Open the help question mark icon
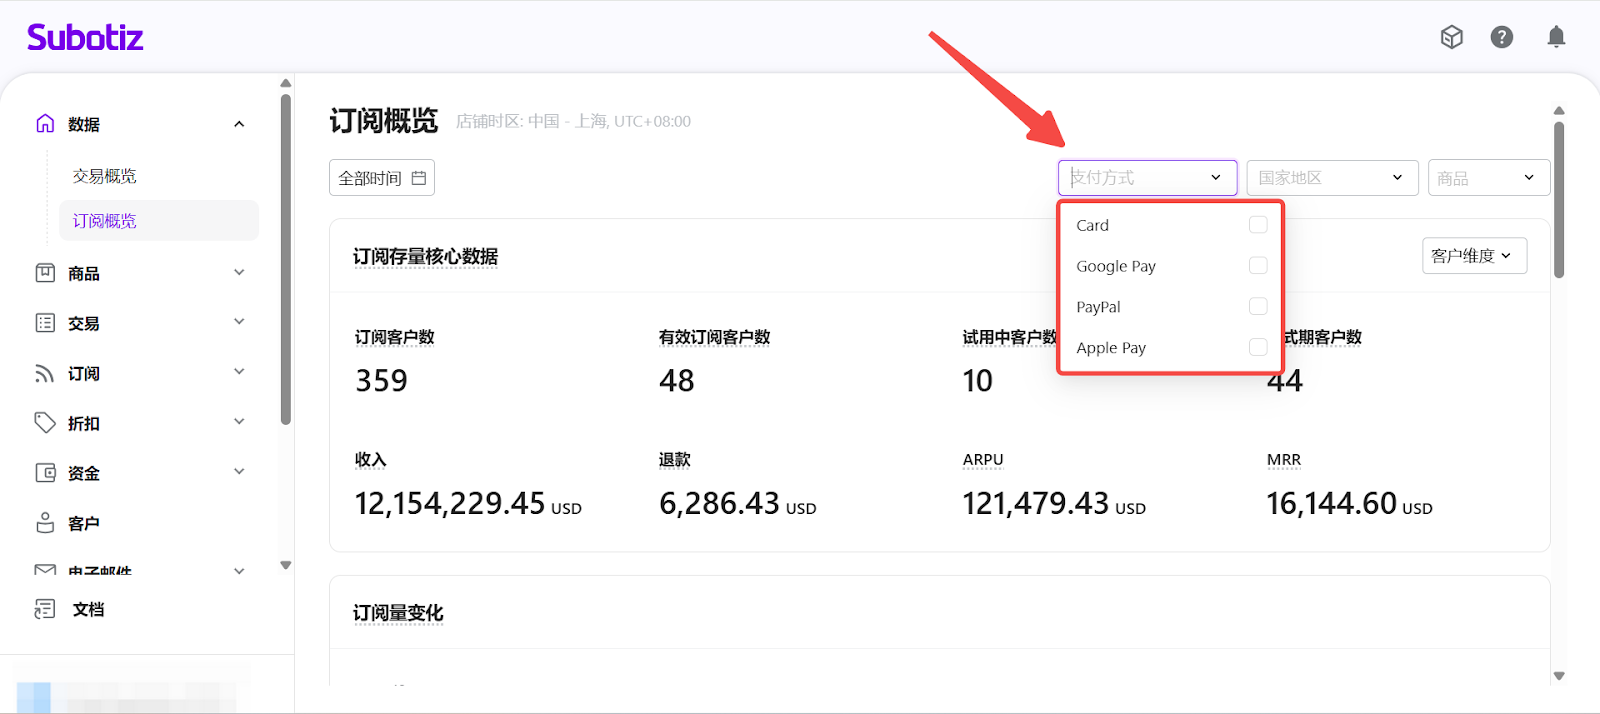 point(1501,38)
